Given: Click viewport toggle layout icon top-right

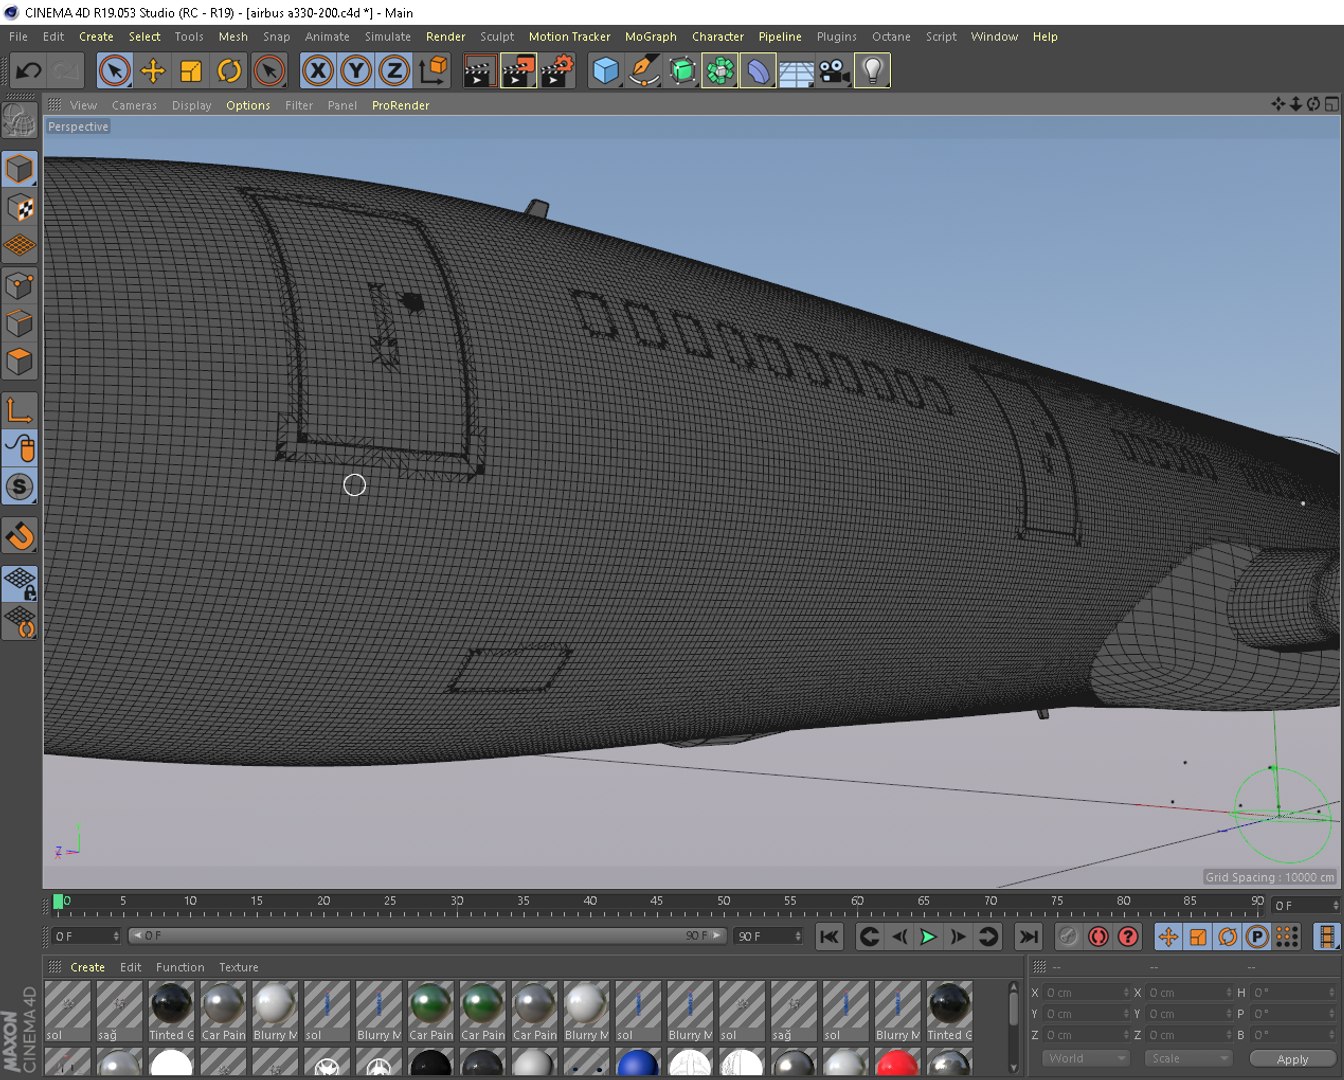Looking at the screenshot, I should pos(1331,104).
